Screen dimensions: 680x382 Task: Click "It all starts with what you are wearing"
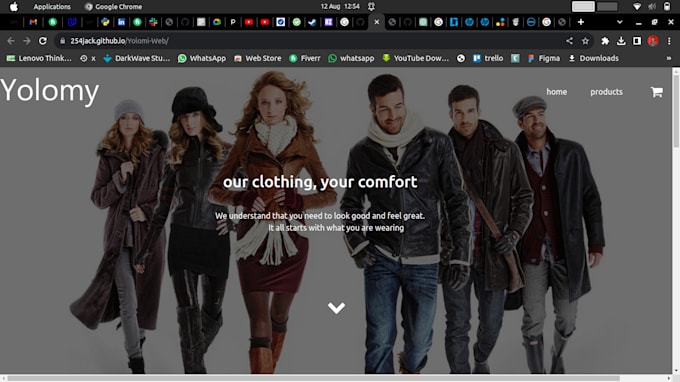click(336, 228)
